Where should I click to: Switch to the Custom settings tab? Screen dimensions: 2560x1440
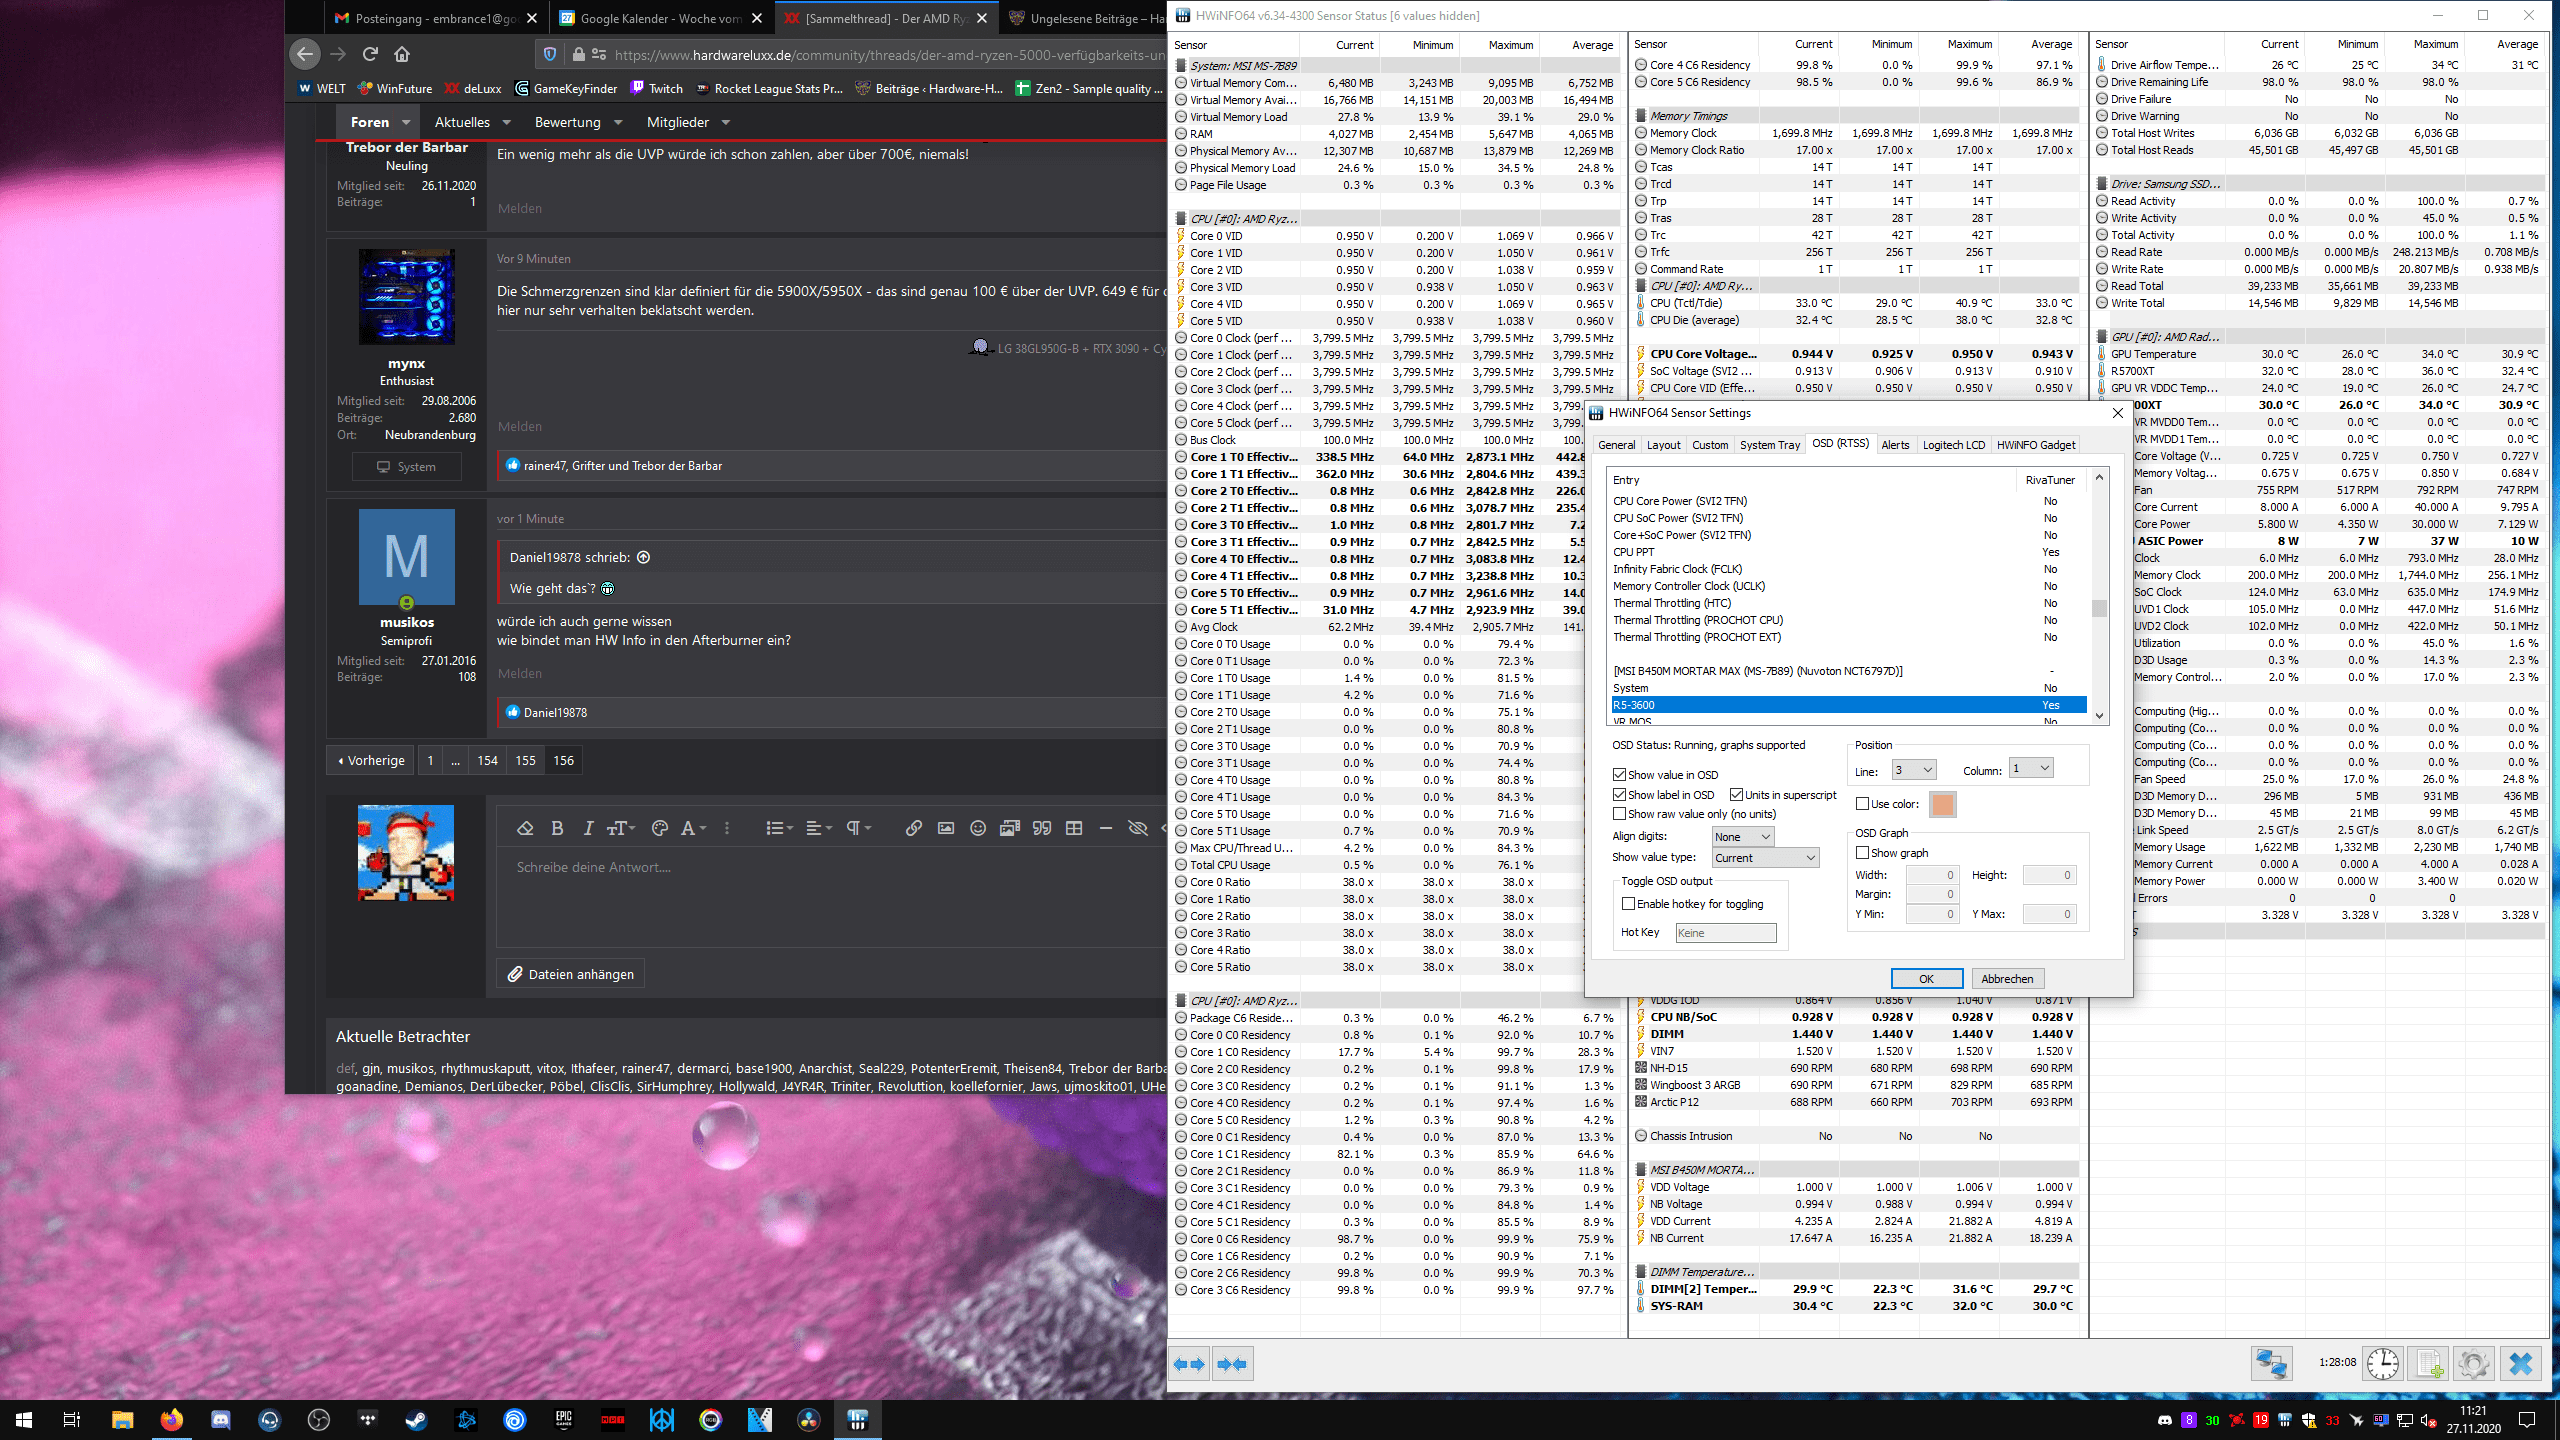pos(1709,445)
